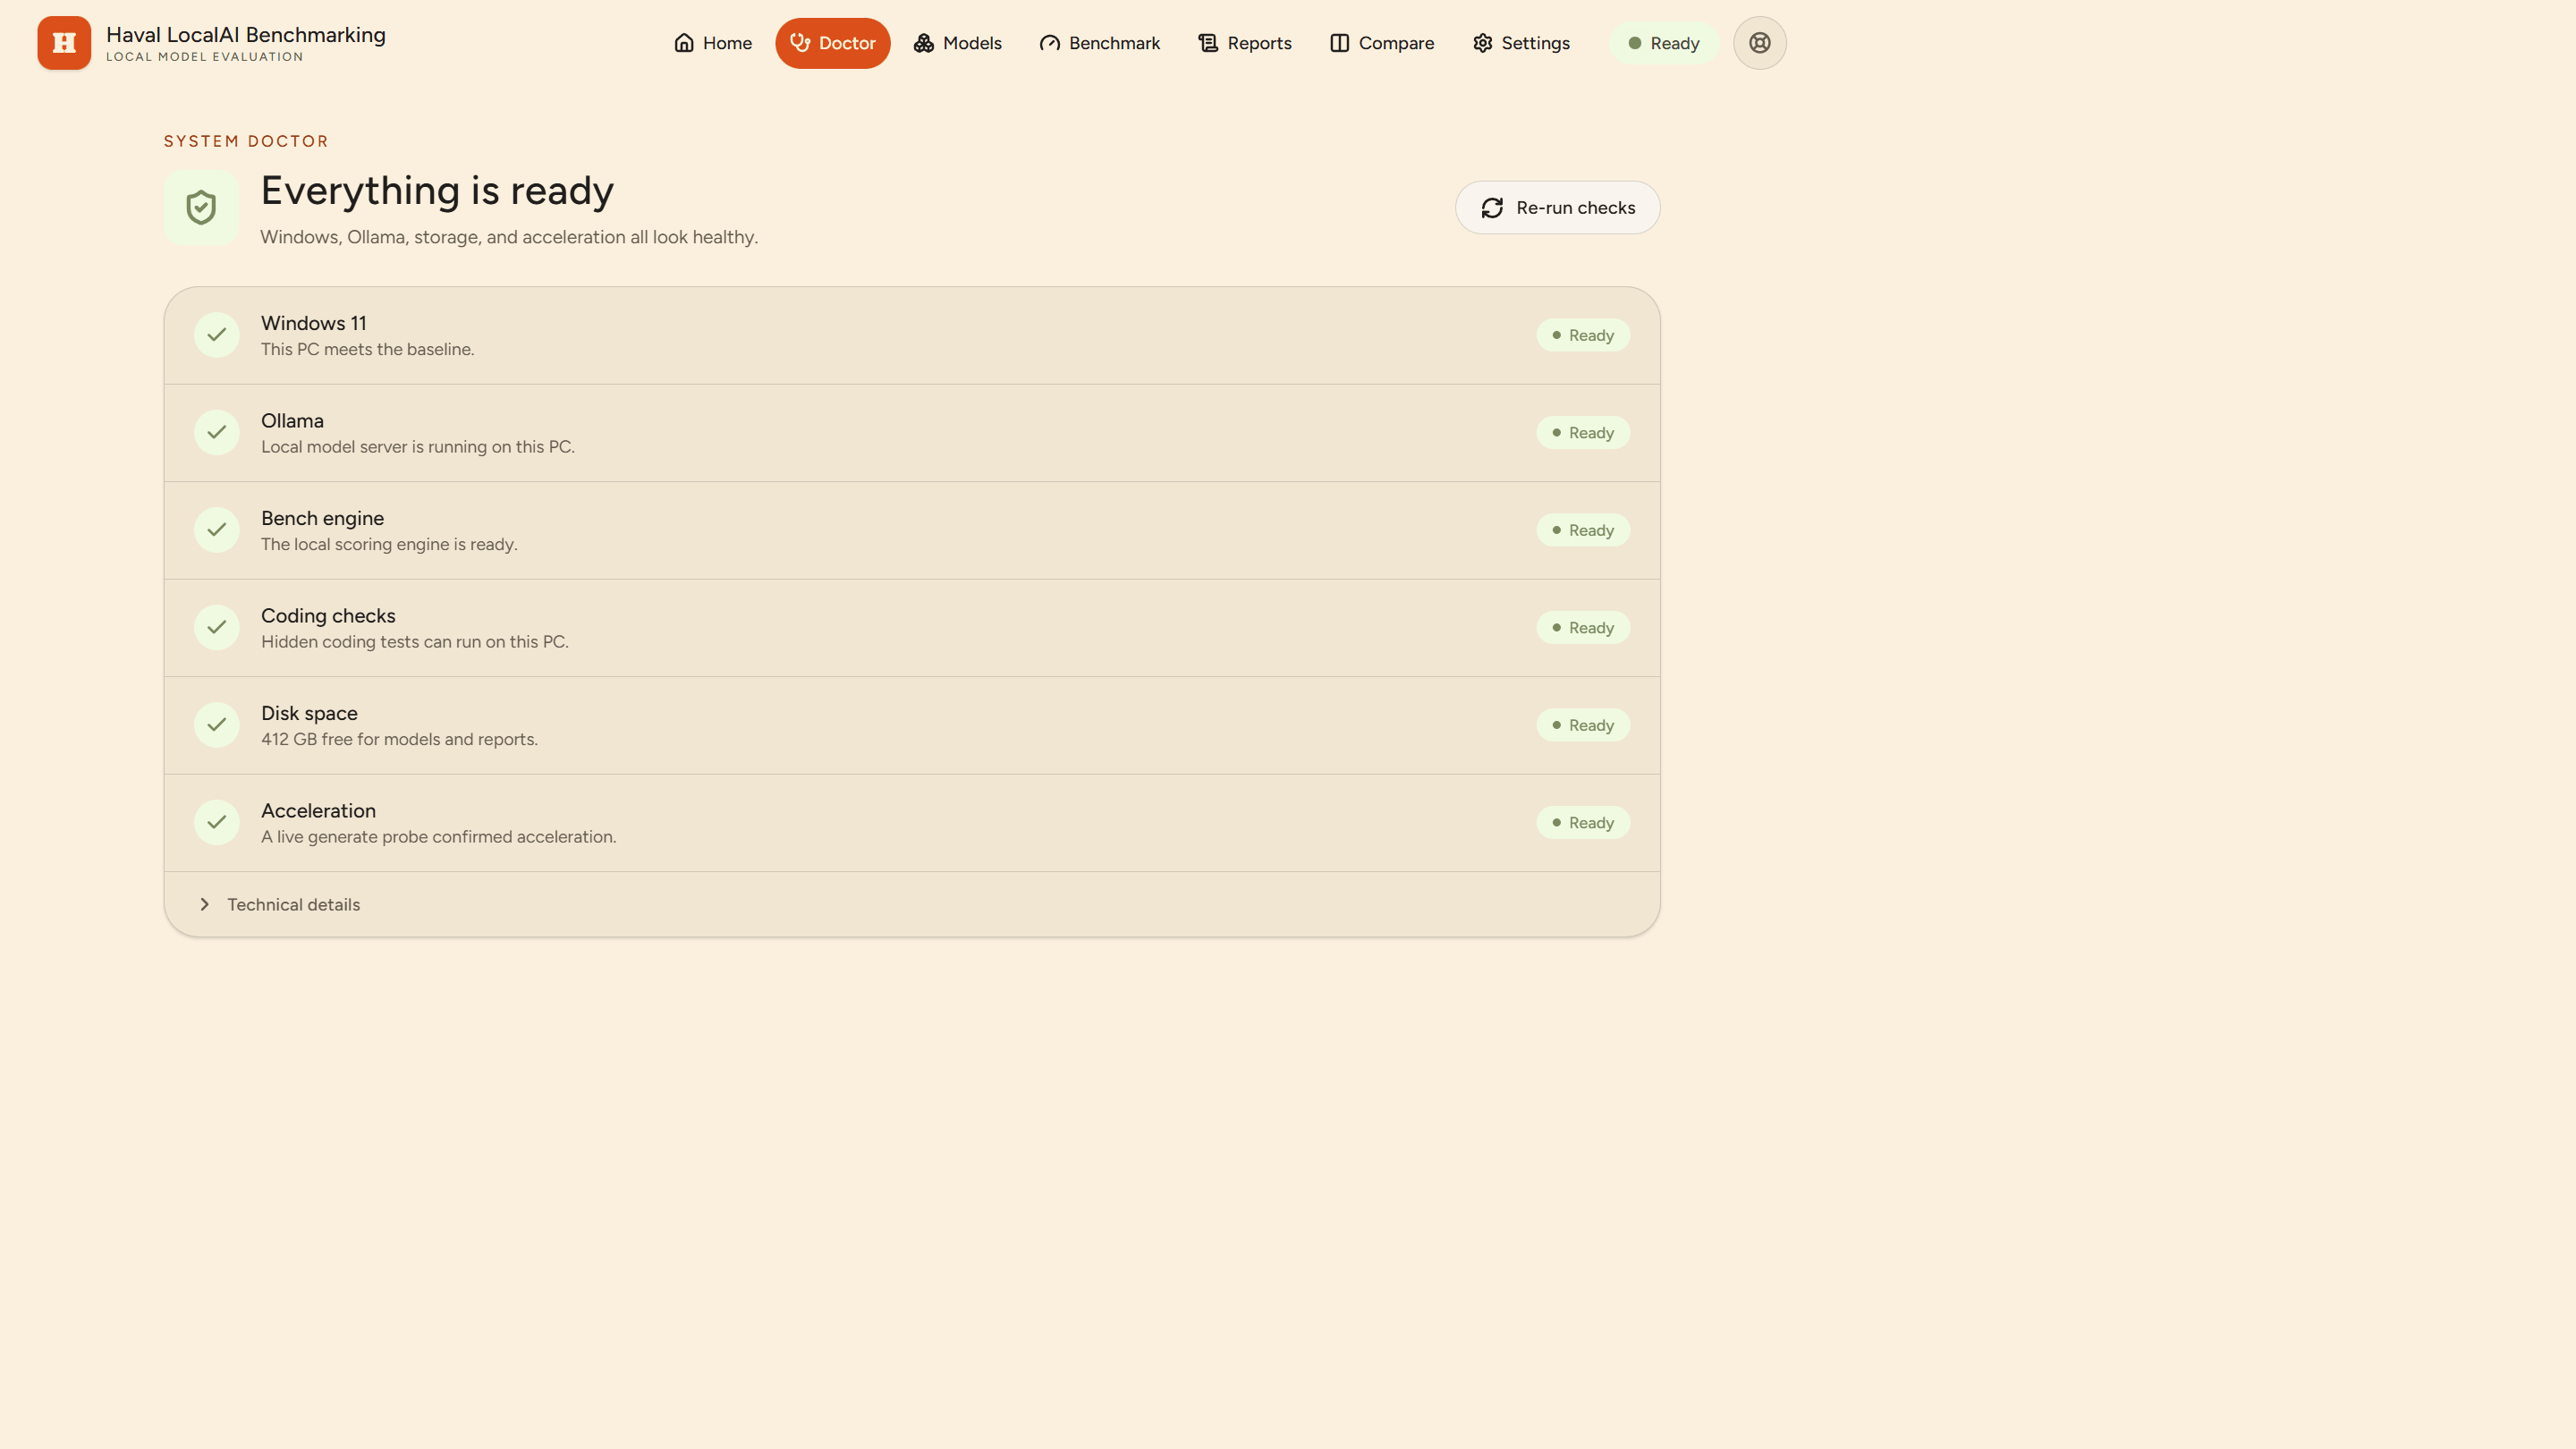
Task: Click 'A live generate probe confirmed acceleration.'
Action: point(438,836)
